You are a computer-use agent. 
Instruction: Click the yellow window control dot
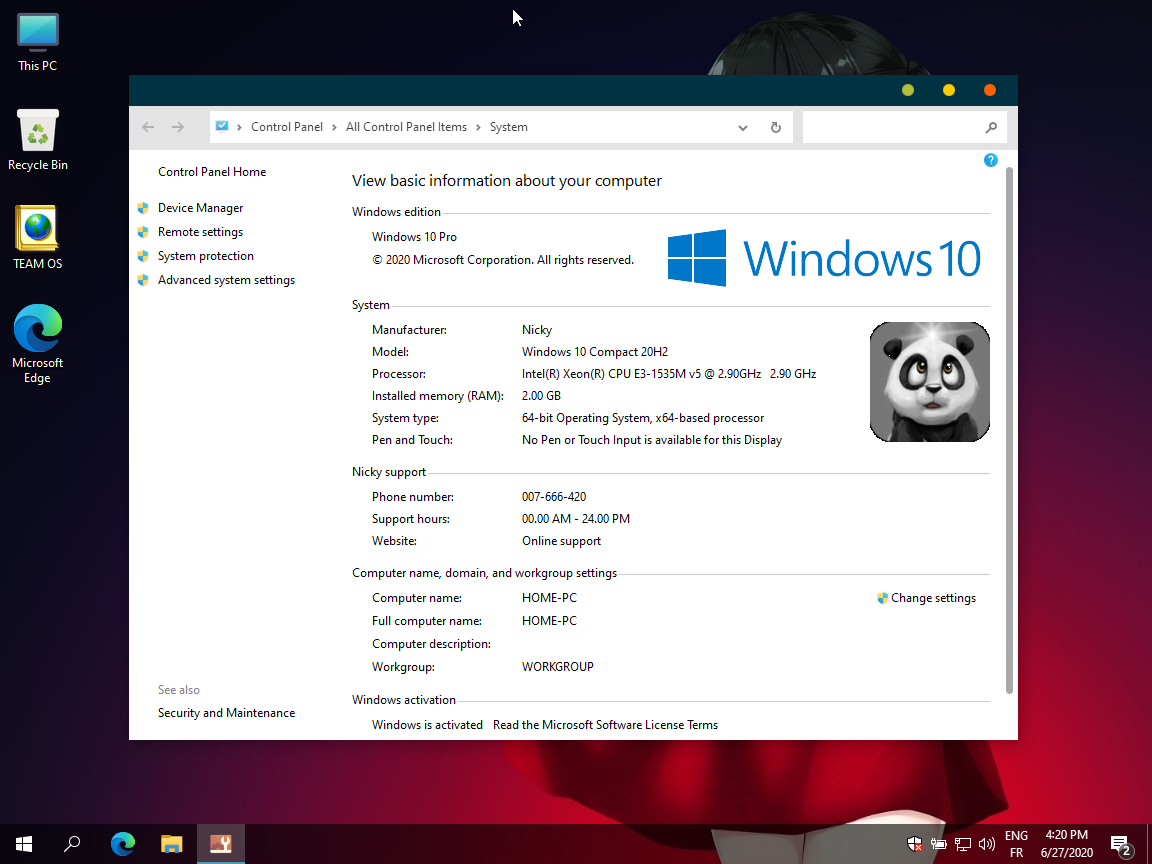pyautogui.click(x=948, y=90)
